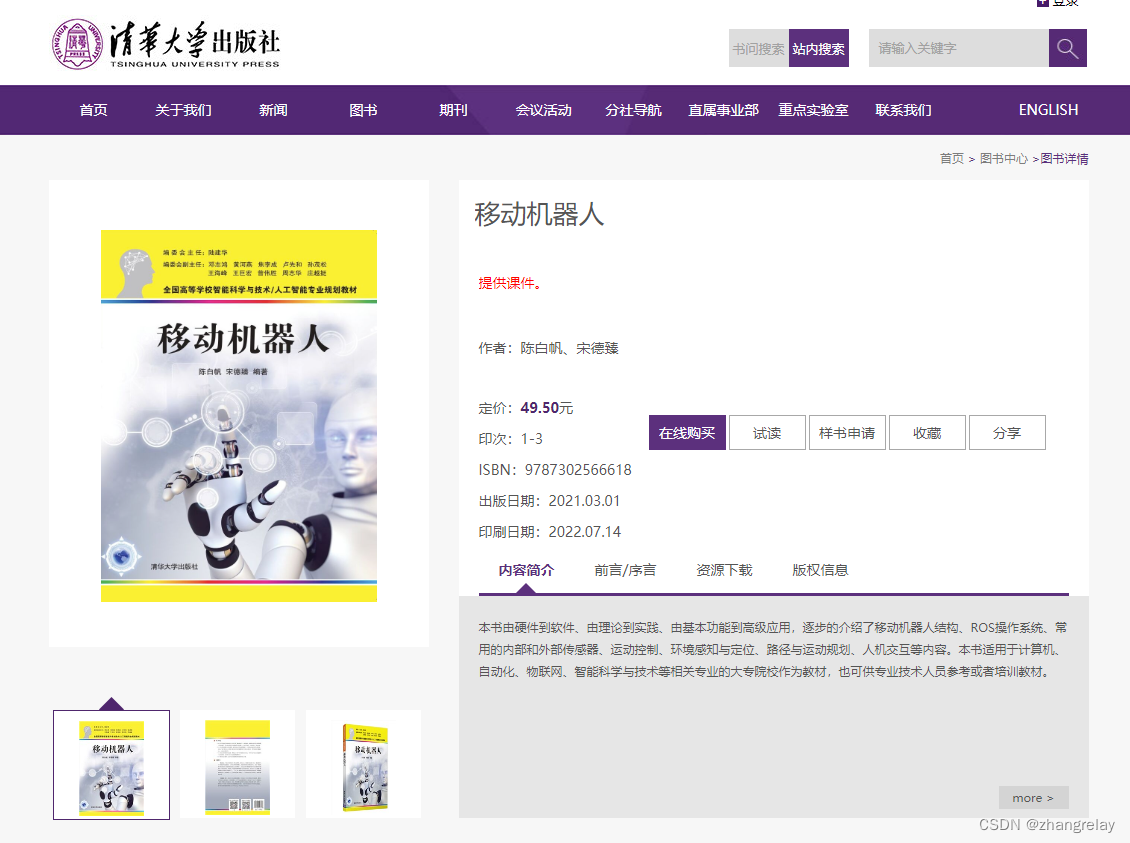The height and width of the screenshot is (843, 1130).
Task: Focus the keyword search input field
Action: (x=958, y=48)
